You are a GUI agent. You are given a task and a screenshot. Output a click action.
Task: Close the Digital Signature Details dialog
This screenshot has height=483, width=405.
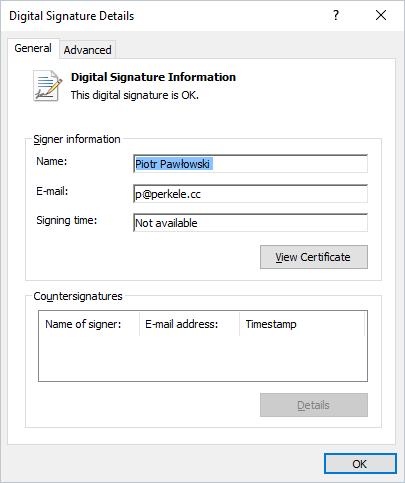pyautogui.click(x=381, y=15)
